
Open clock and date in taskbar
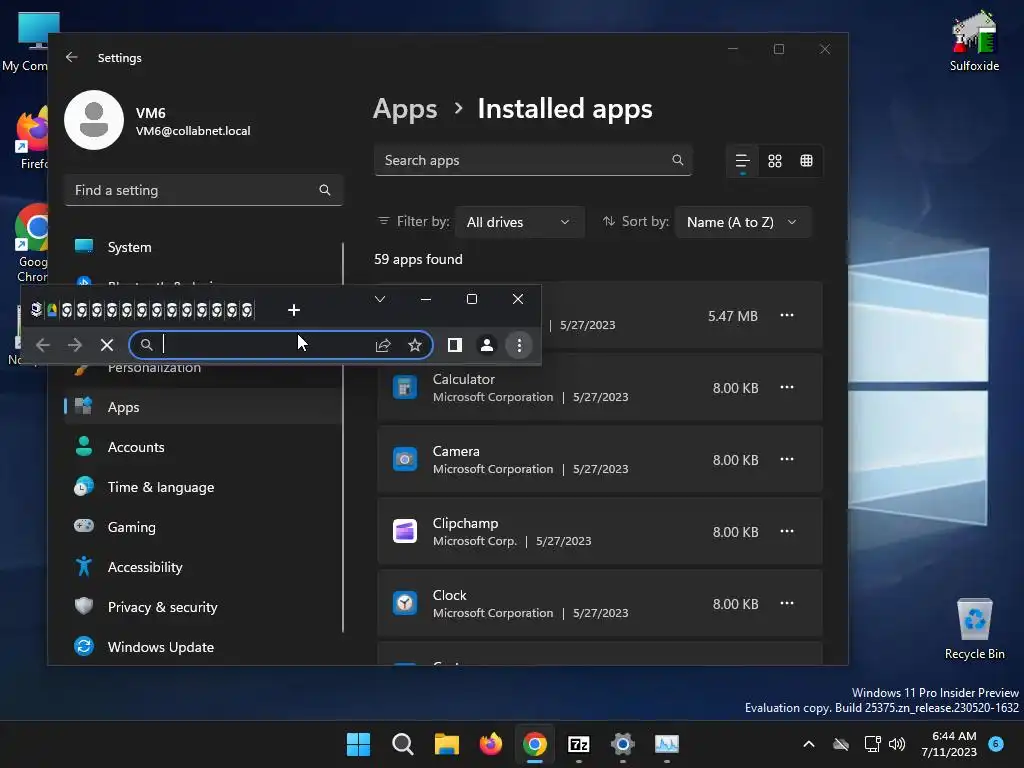[x=948, y=744]
